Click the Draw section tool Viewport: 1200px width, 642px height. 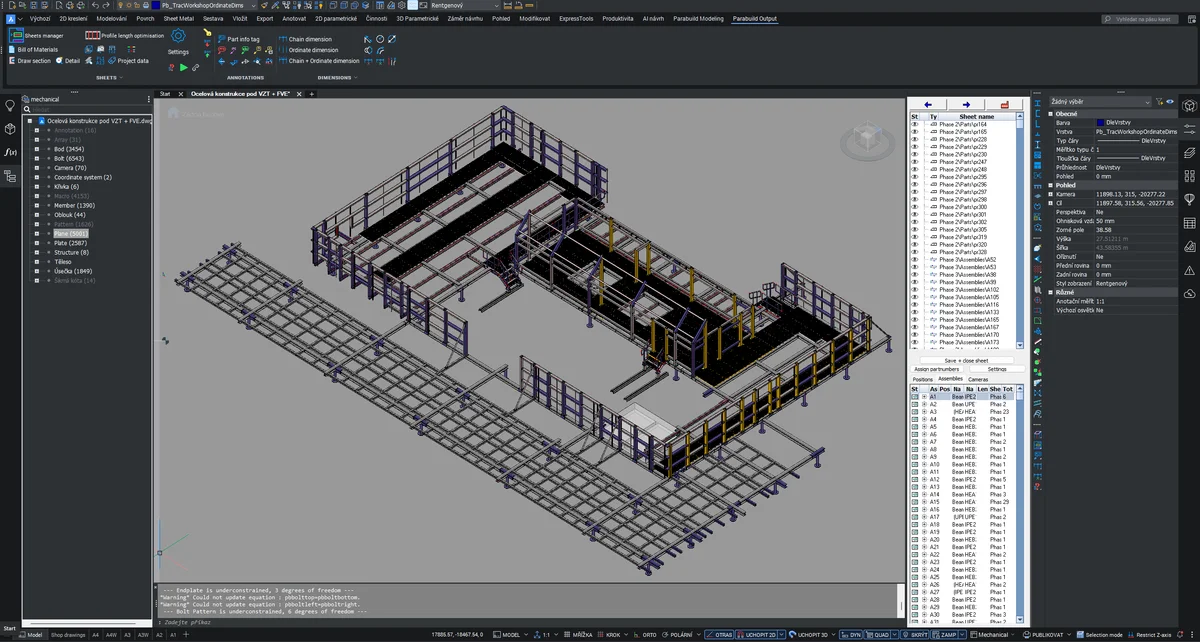[33, 61]
